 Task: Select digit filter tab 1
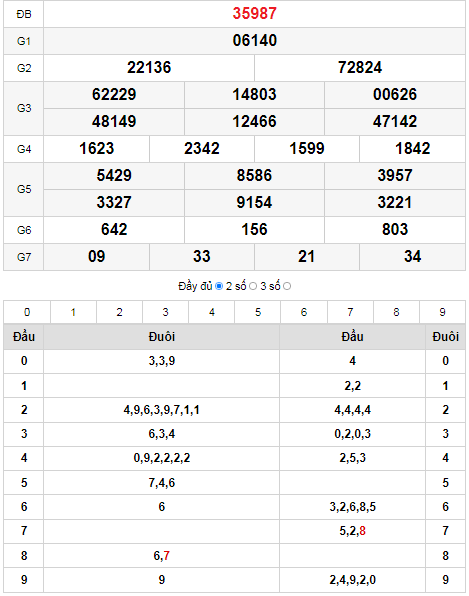click(x=73, y=312)
